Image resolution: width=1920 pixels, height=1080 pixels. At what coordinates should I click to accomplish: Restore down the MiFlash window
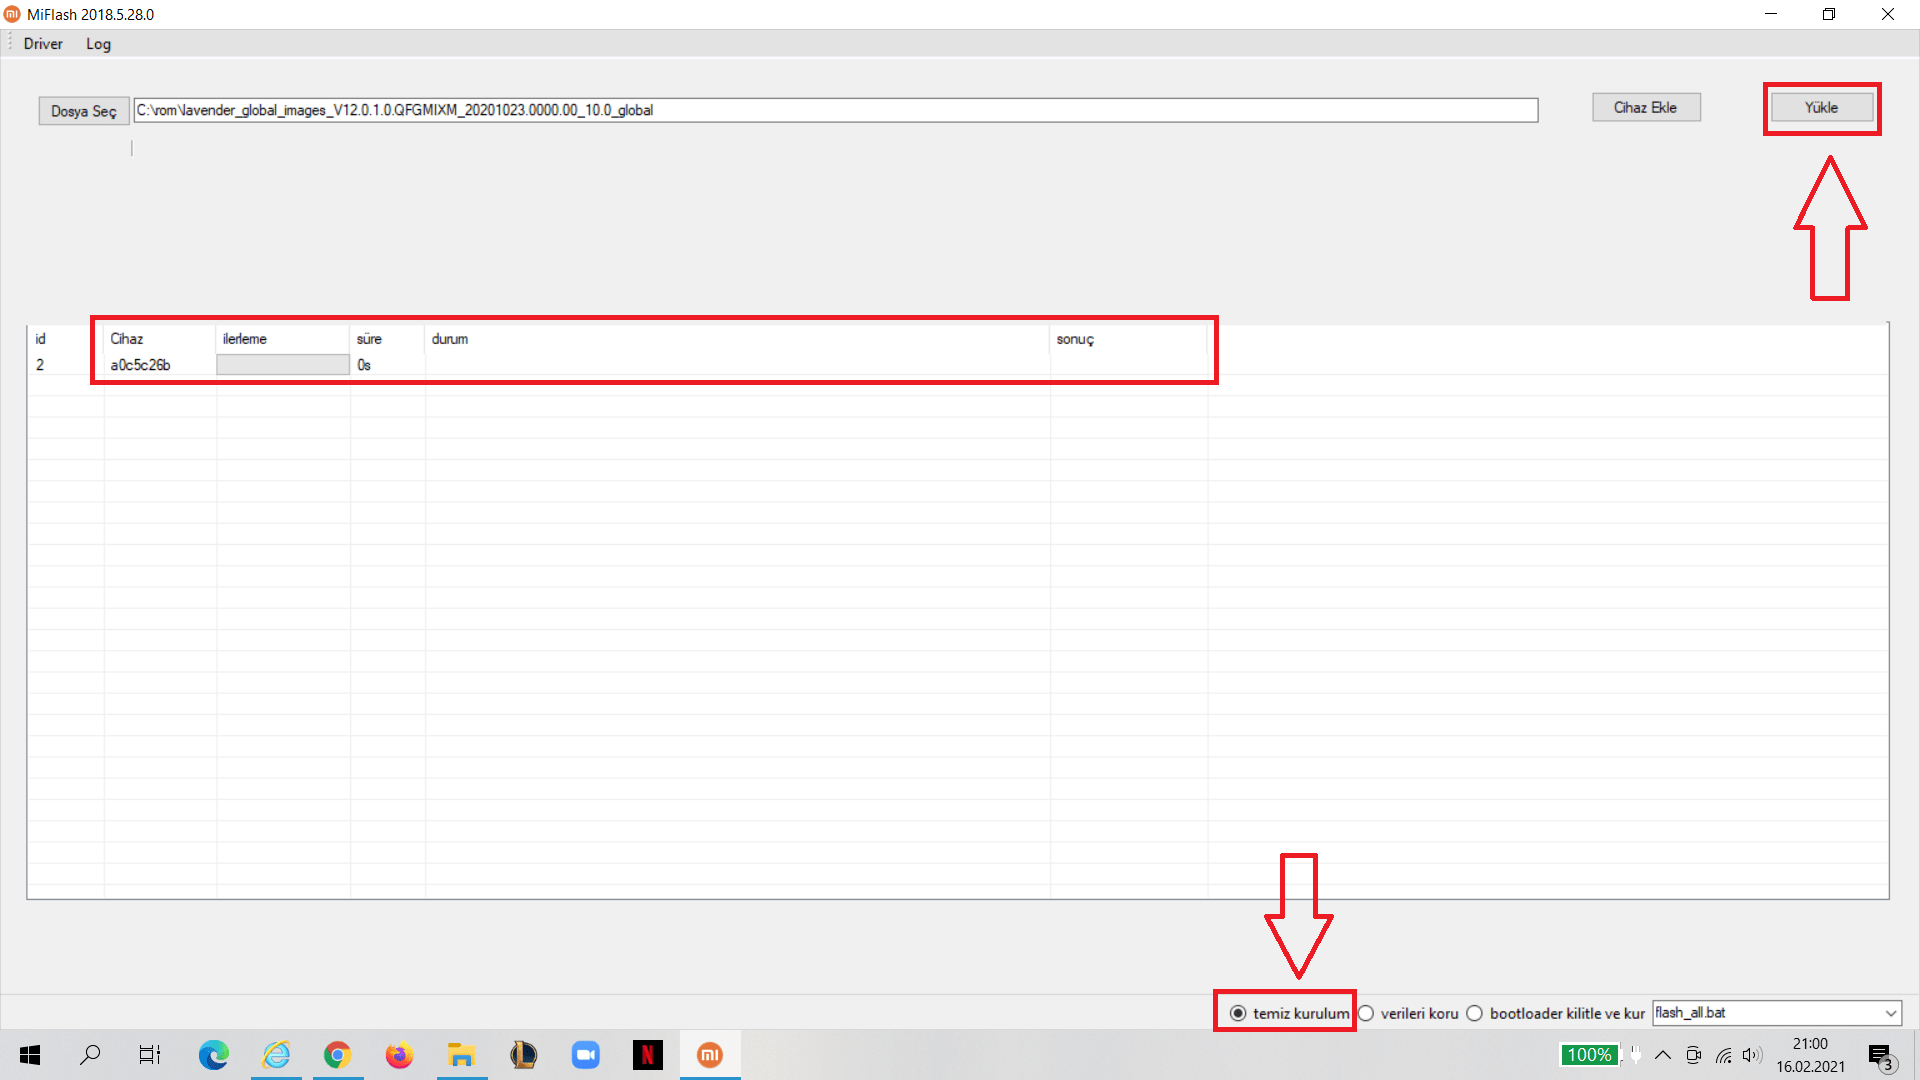[x=1829, y=14]
